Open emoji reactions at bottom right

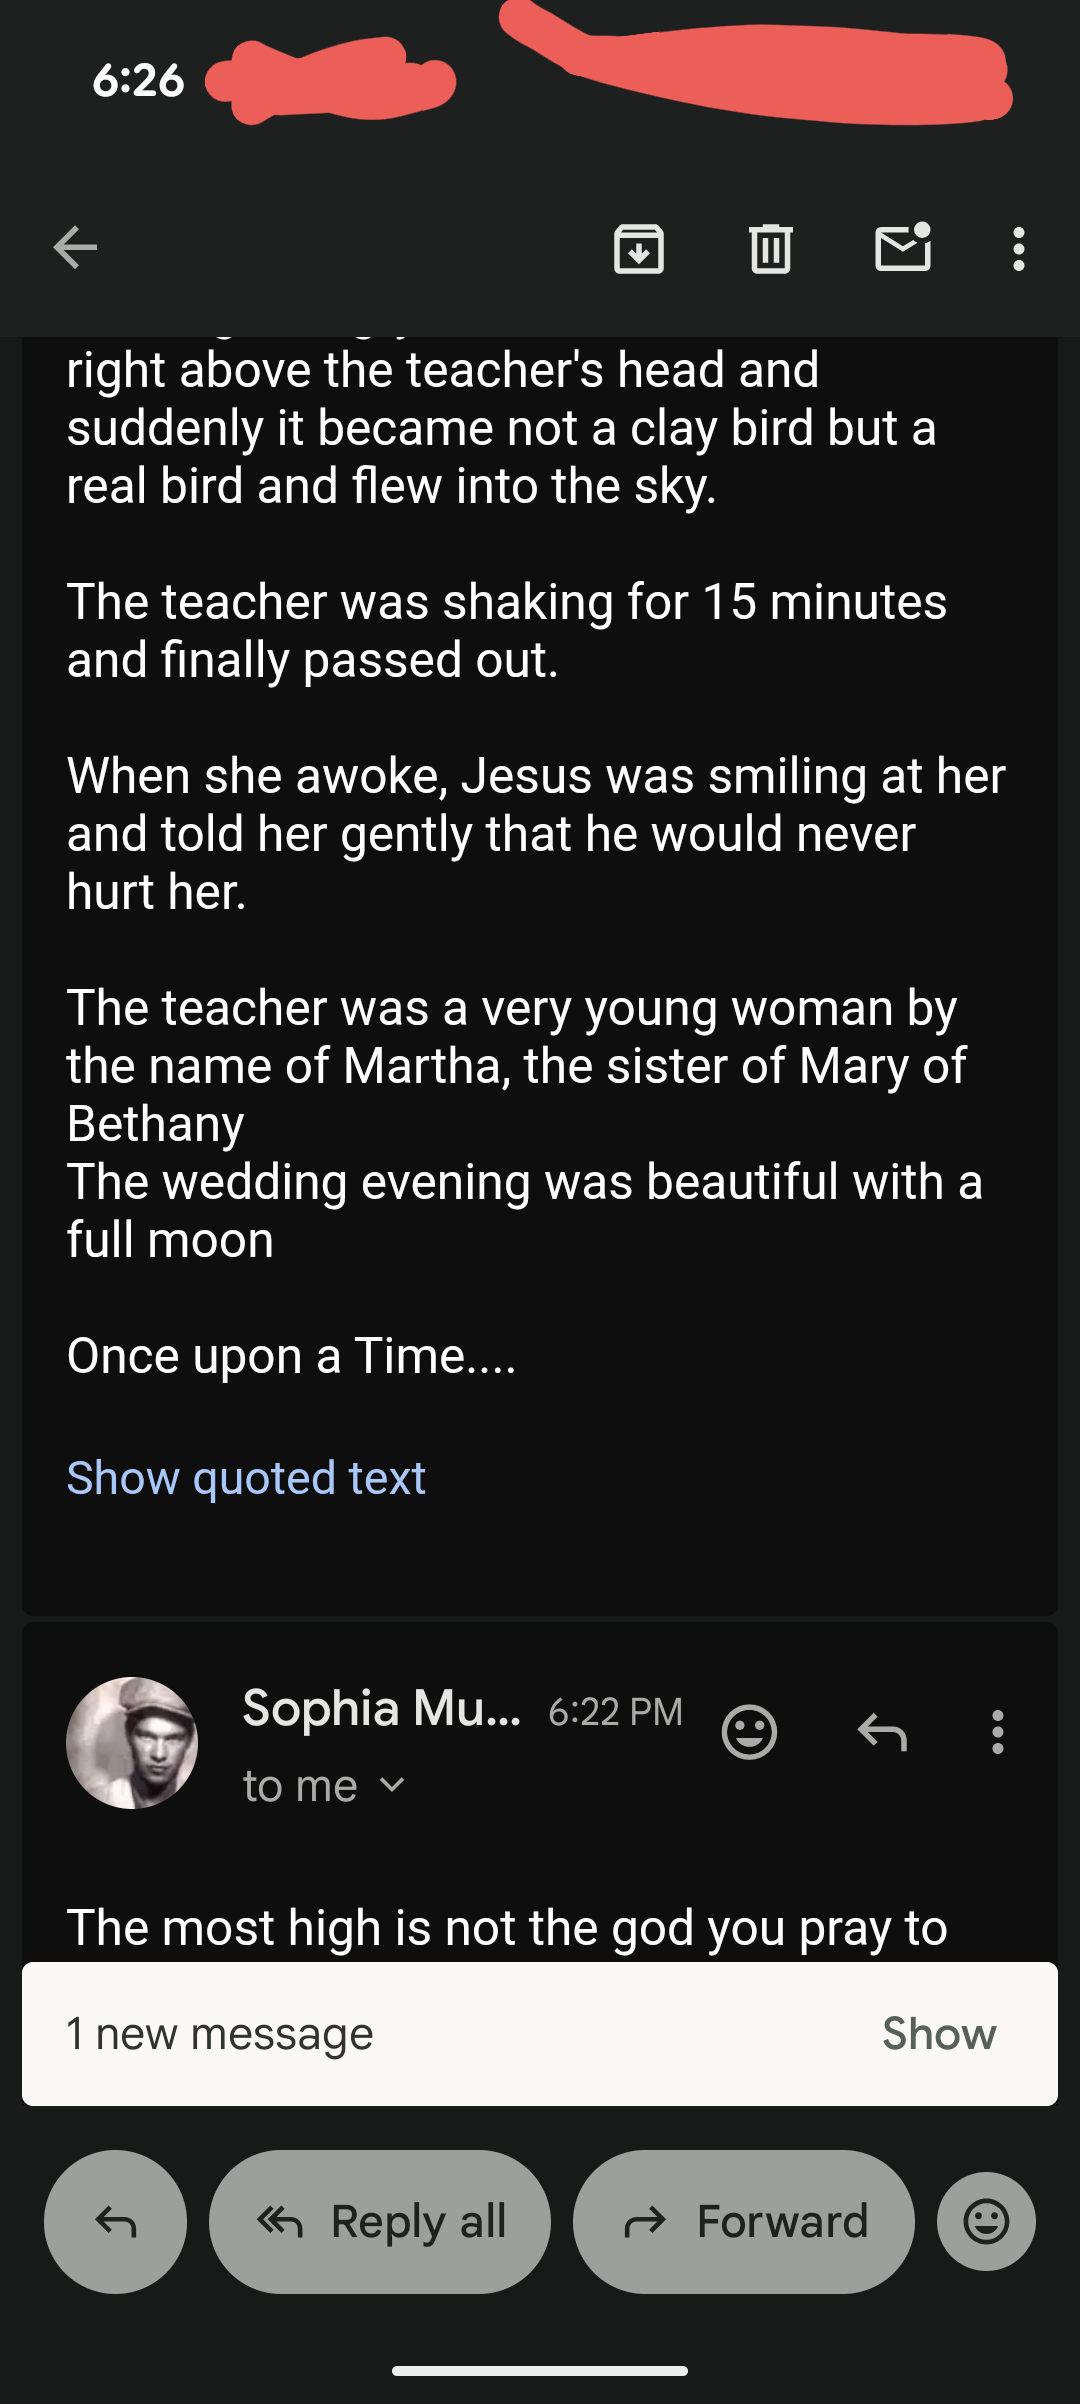(986, 2221)
